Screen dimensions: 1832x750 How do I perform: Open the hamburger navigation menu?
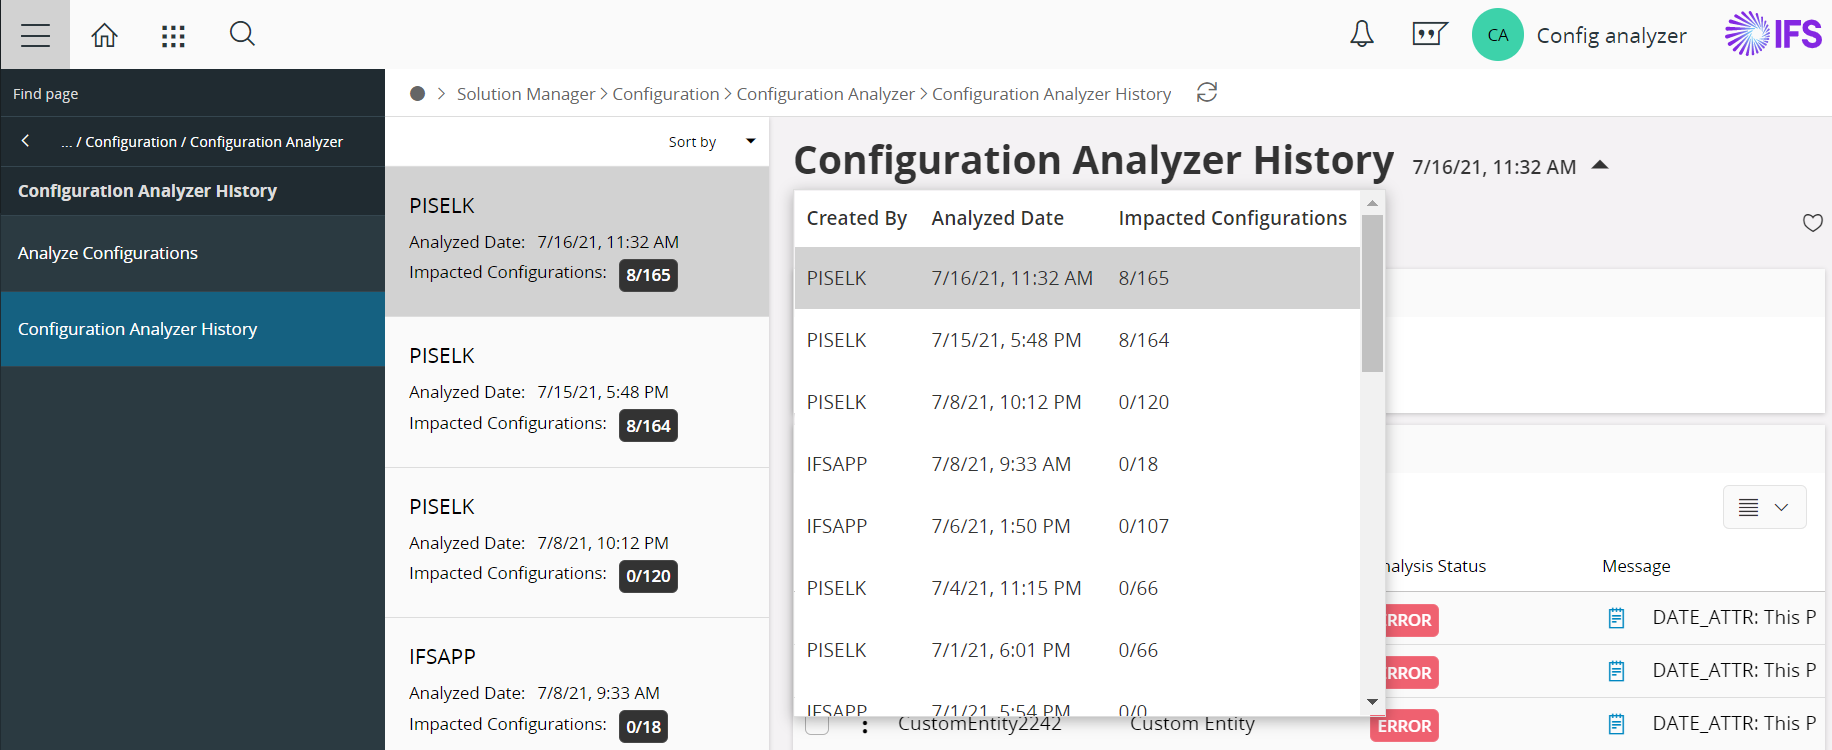click(35, 35)
